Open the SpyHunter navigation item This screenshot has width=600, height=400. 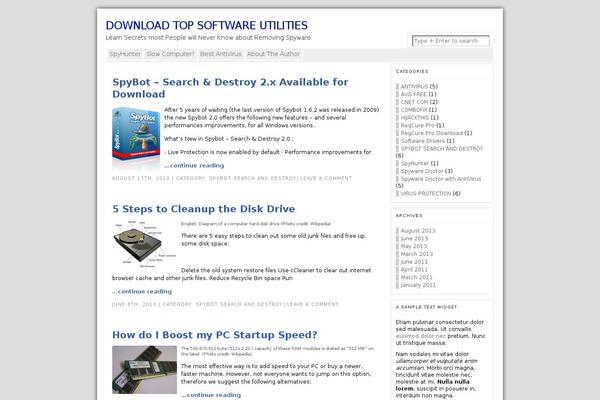[125, 54]
